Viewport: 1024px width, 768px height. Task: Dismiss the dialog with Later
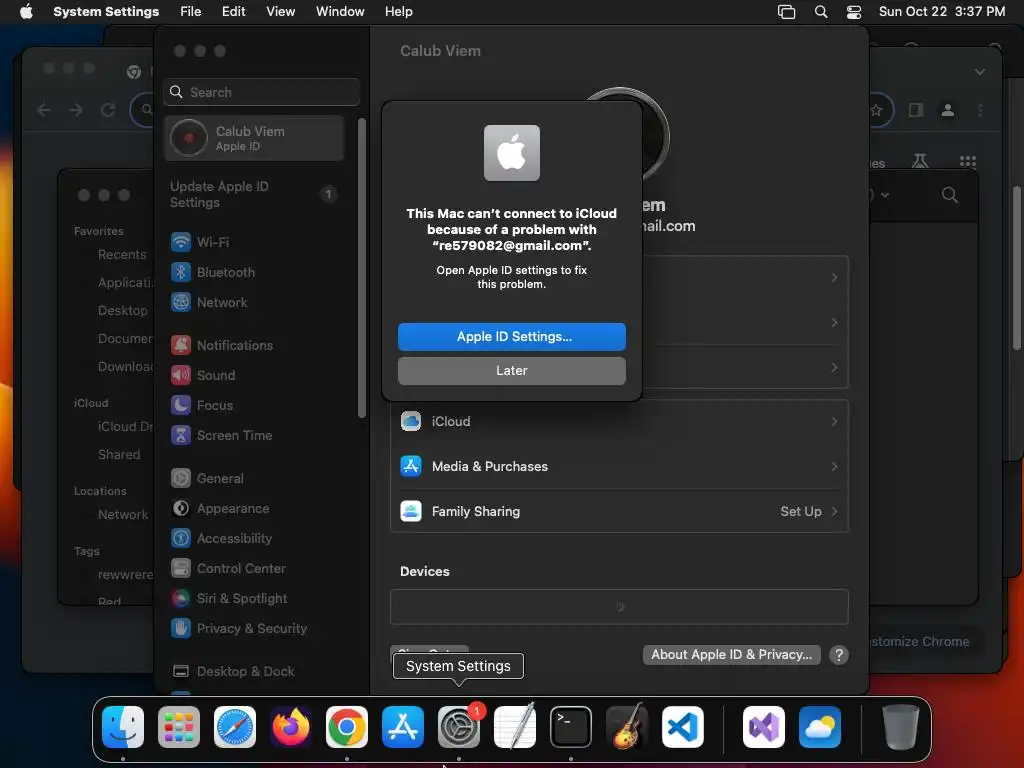pos(511,370)
